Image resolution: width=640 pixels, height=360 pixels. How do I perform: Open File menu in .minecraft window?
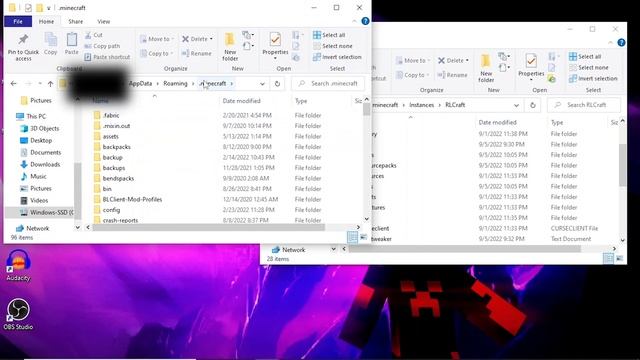pyautogui.click(x=18, y=21)
